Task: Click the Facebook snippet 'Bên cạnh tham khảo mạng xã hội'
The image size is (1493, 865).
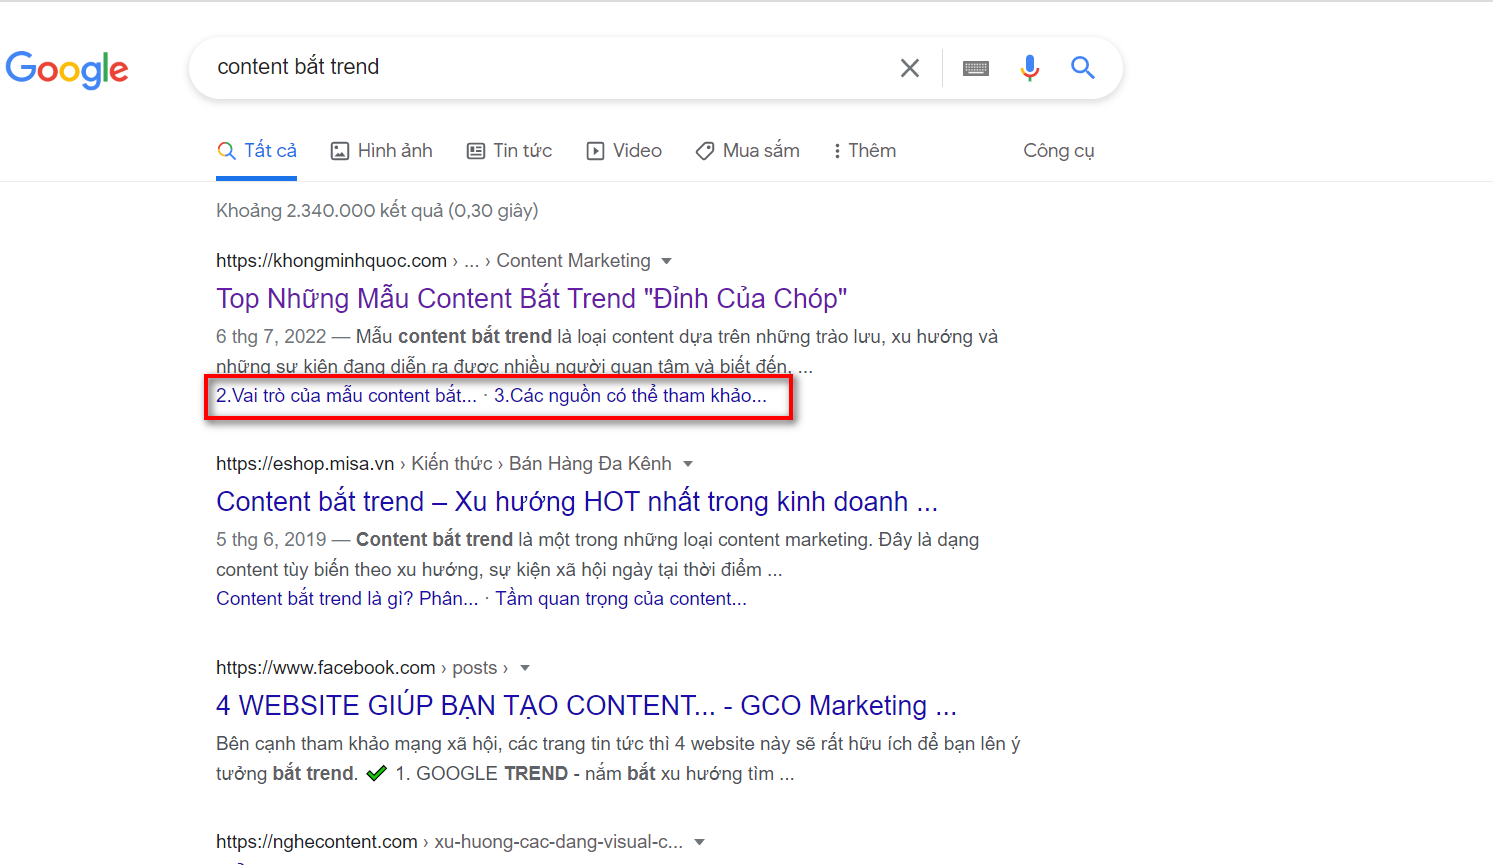Action: click(357, 744)
